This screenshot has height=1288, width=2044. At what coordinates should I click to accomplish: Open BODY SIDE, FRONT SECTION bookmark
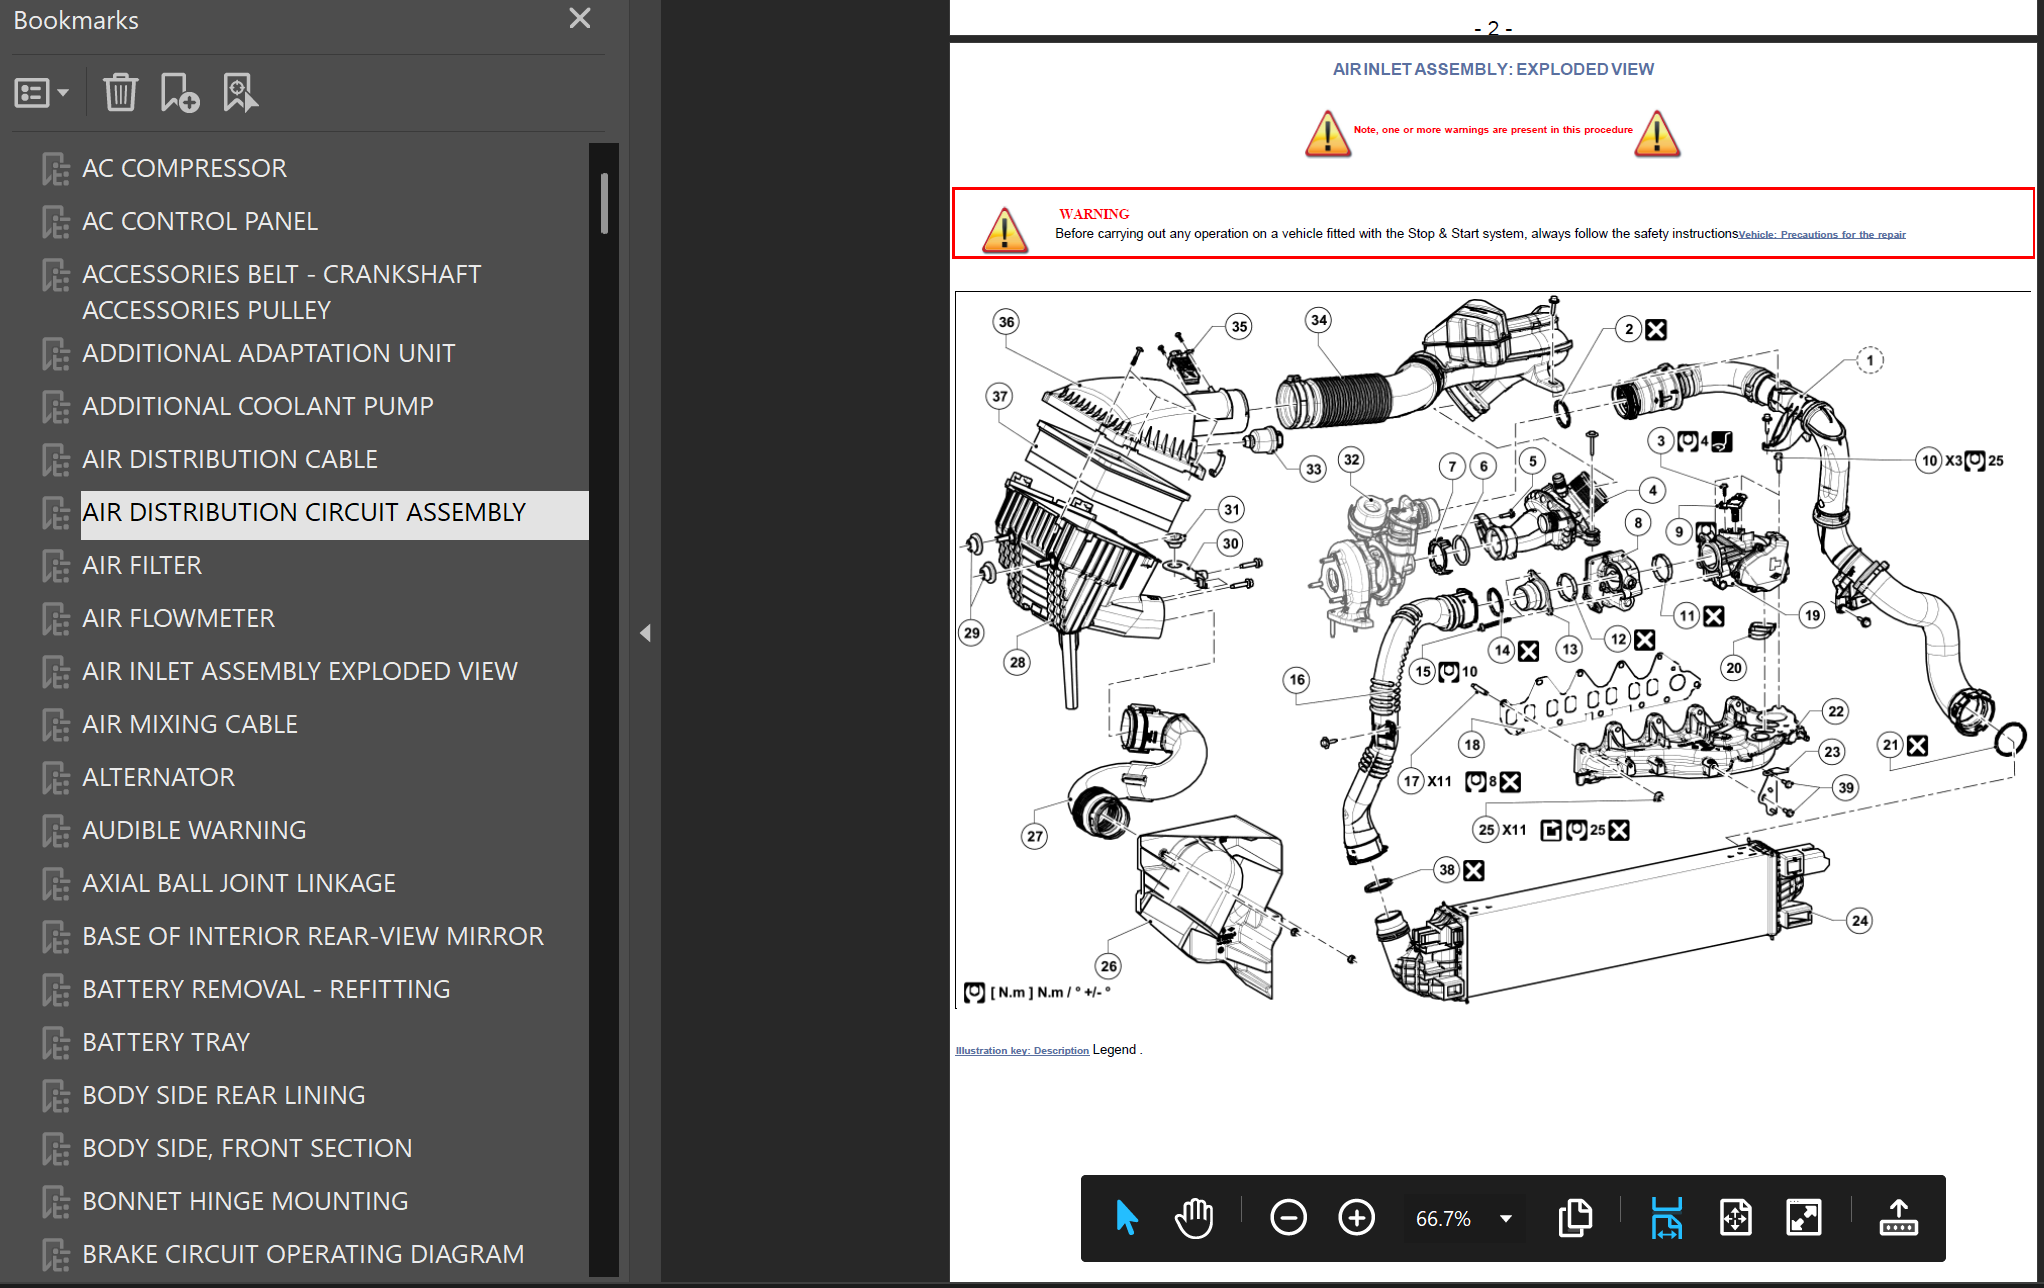(x=247, y=1148)
